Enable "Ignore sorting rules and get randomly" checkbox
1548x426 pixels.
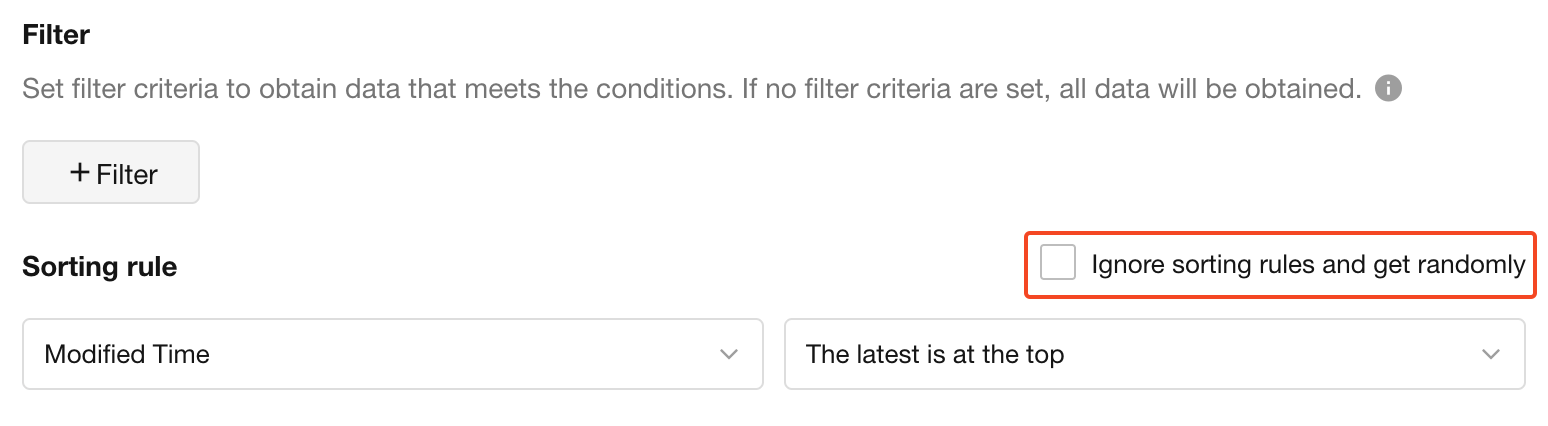click(x=1058, y=264)
